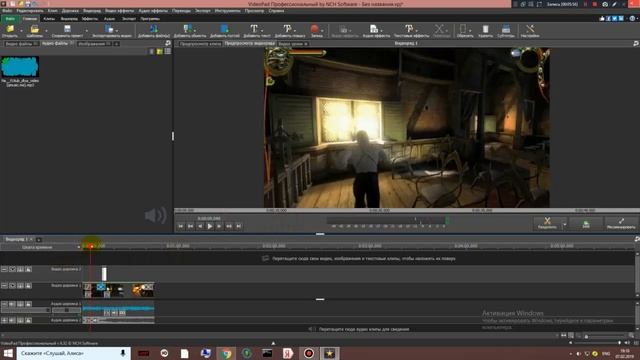
Task: Mute Аудио дорожка 1
Action: tap(12, 304)
